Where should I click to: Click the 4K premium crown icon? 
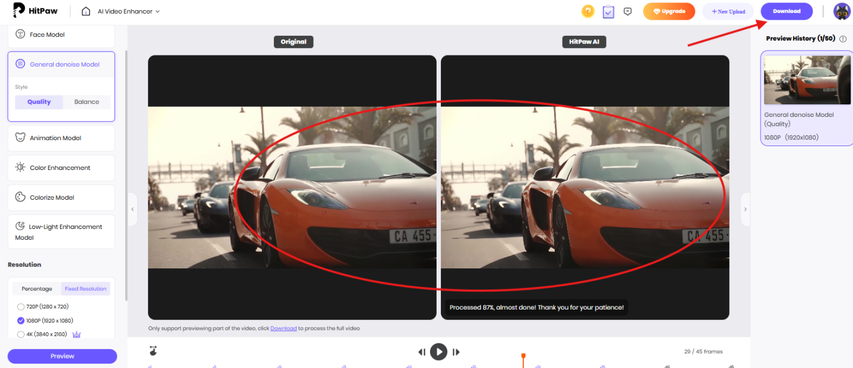tap(77, 334)
